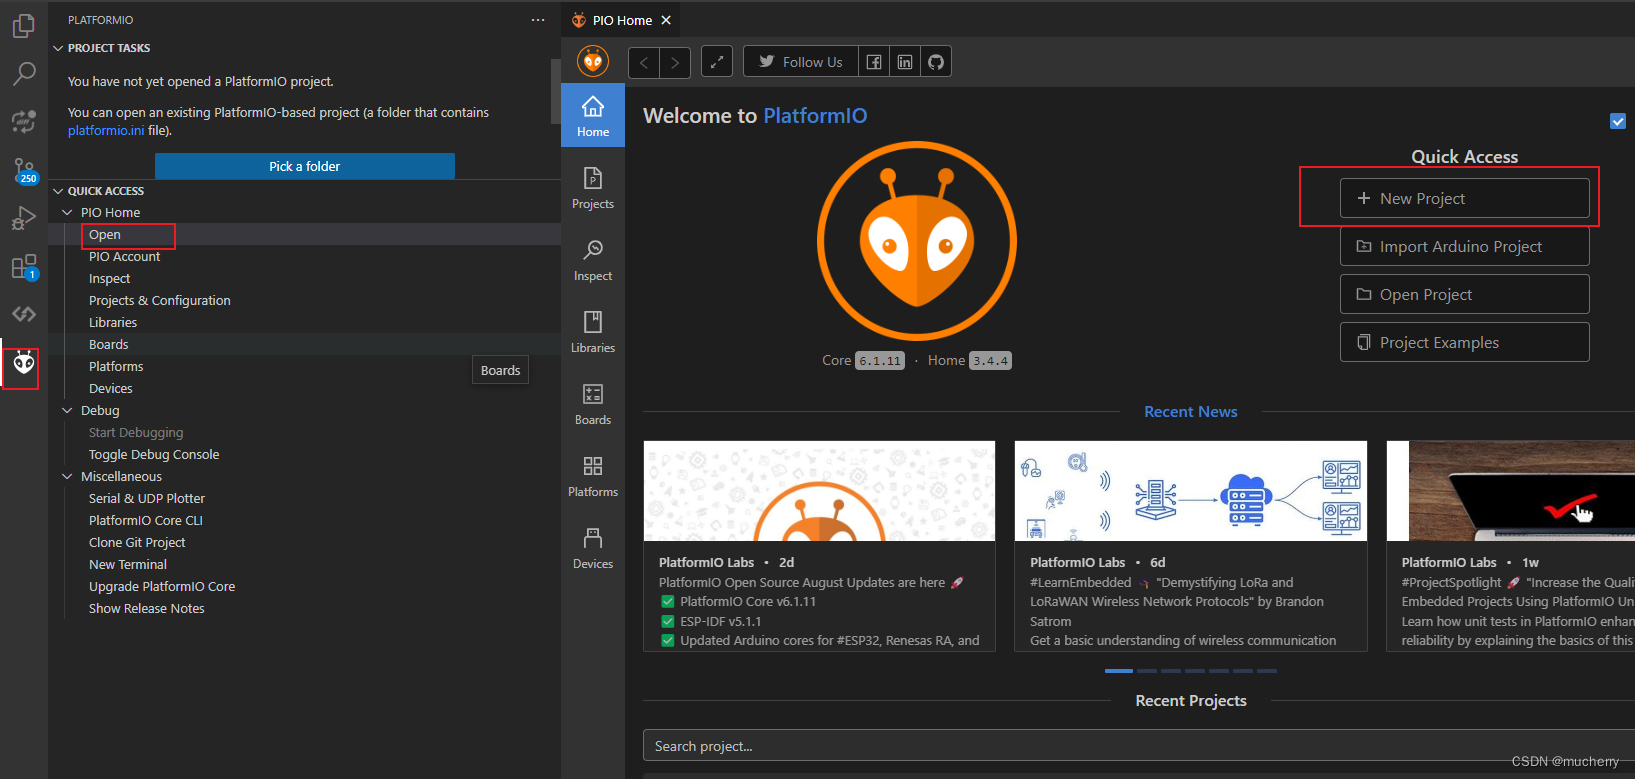1635x779 pixels.
Task: Click the Follow Us Twitter button
Action: tap(800, 62)
